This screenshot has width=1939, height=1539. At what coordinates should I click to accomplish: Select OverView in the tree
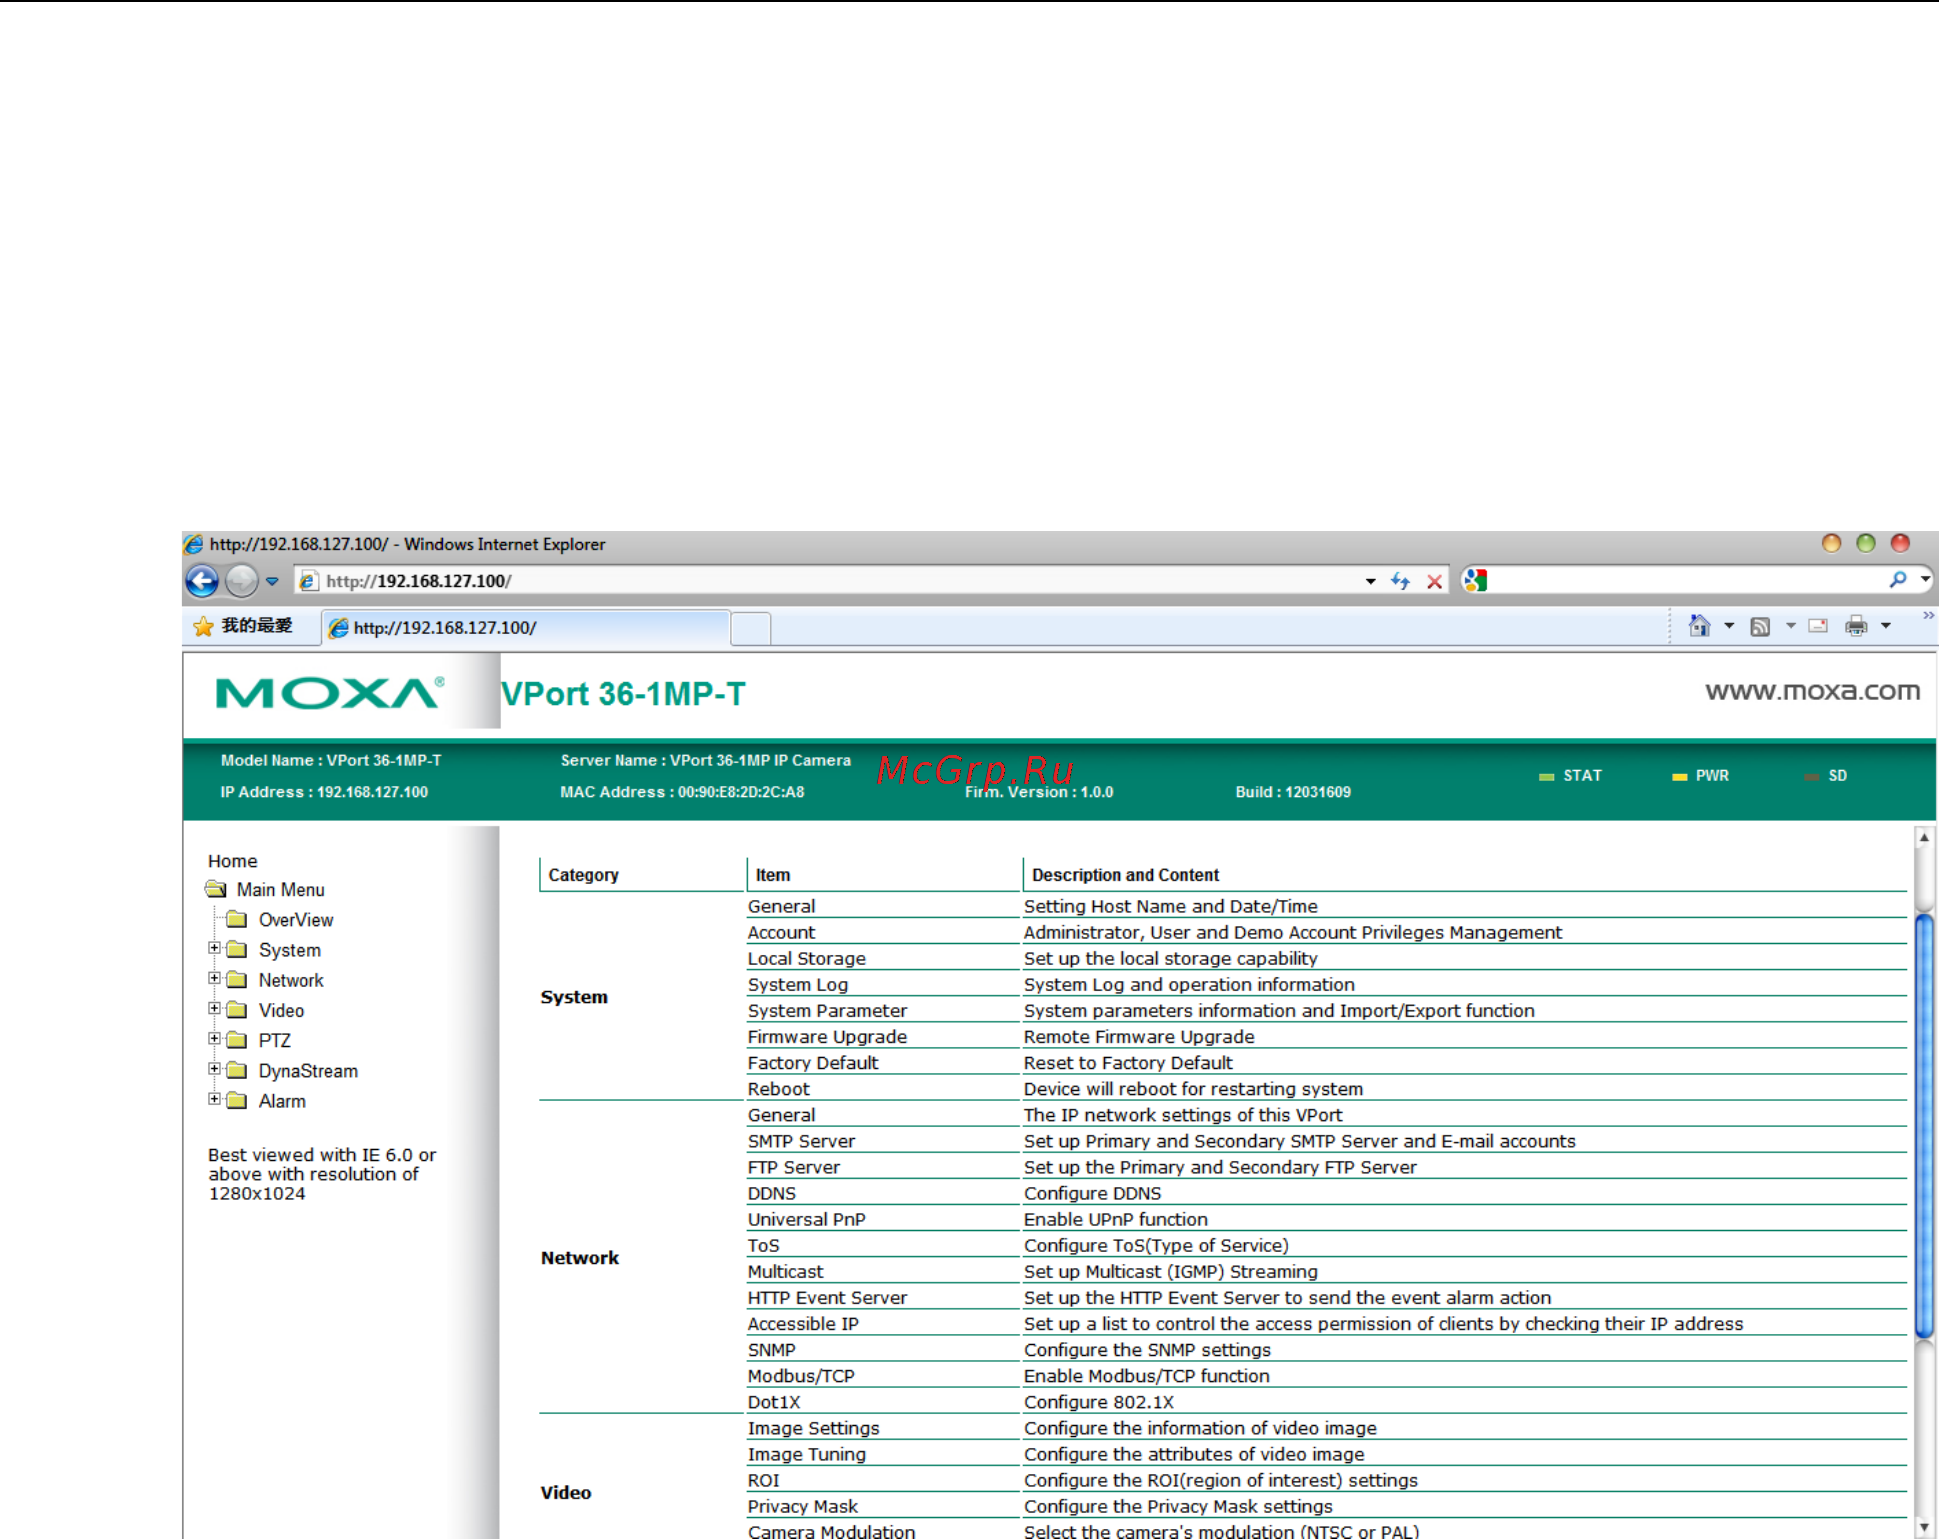[296, 920]
